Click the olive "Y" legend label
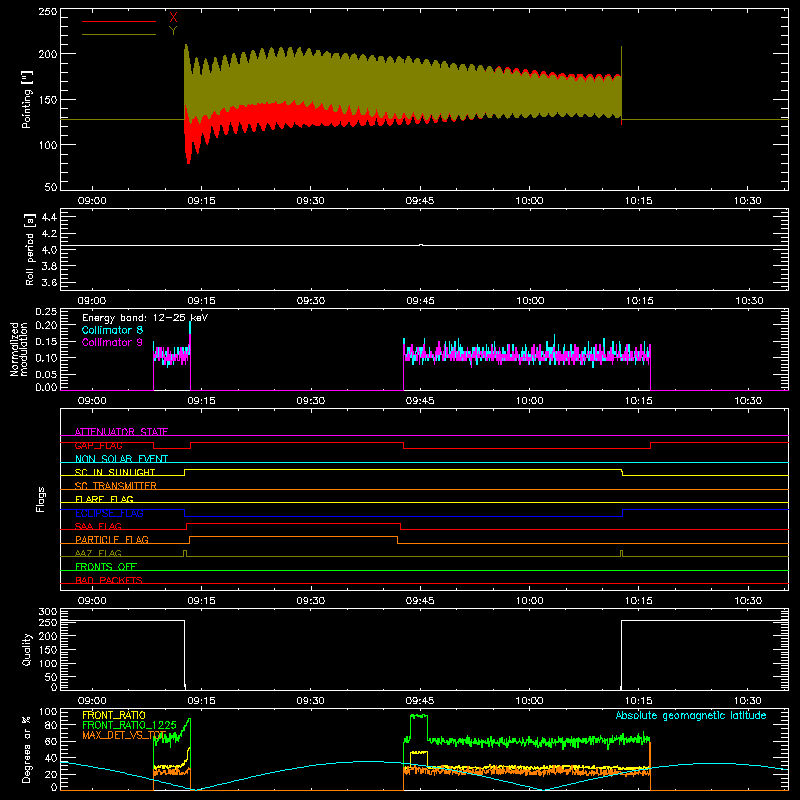The height and width of the screenshot is (800, 800). (173, 31)
